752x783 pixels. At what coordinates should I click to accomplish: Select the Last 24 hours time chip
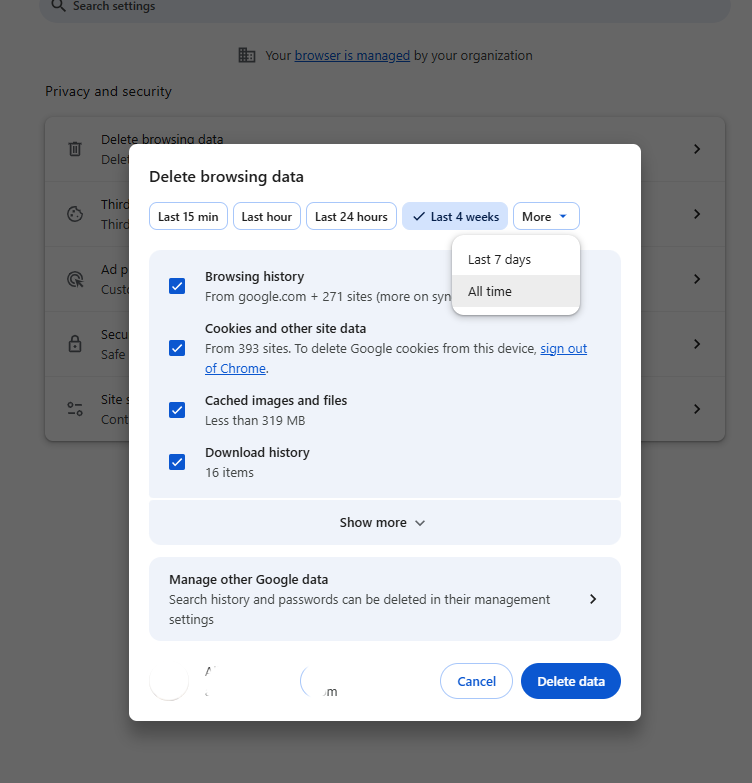[351, 217]
